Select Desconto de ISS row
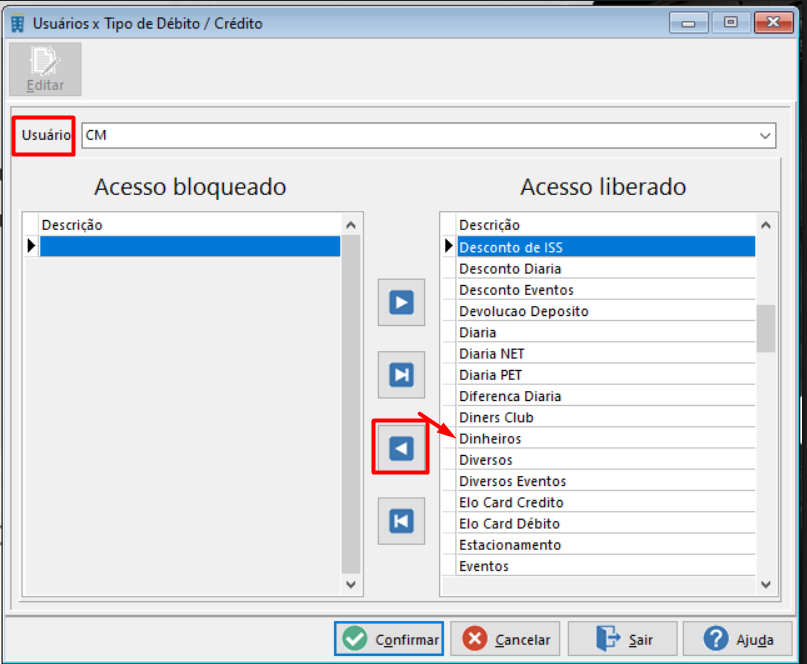The height and width of the screenshot is (664, 807). pyautogui.click(x=606, y=247)
